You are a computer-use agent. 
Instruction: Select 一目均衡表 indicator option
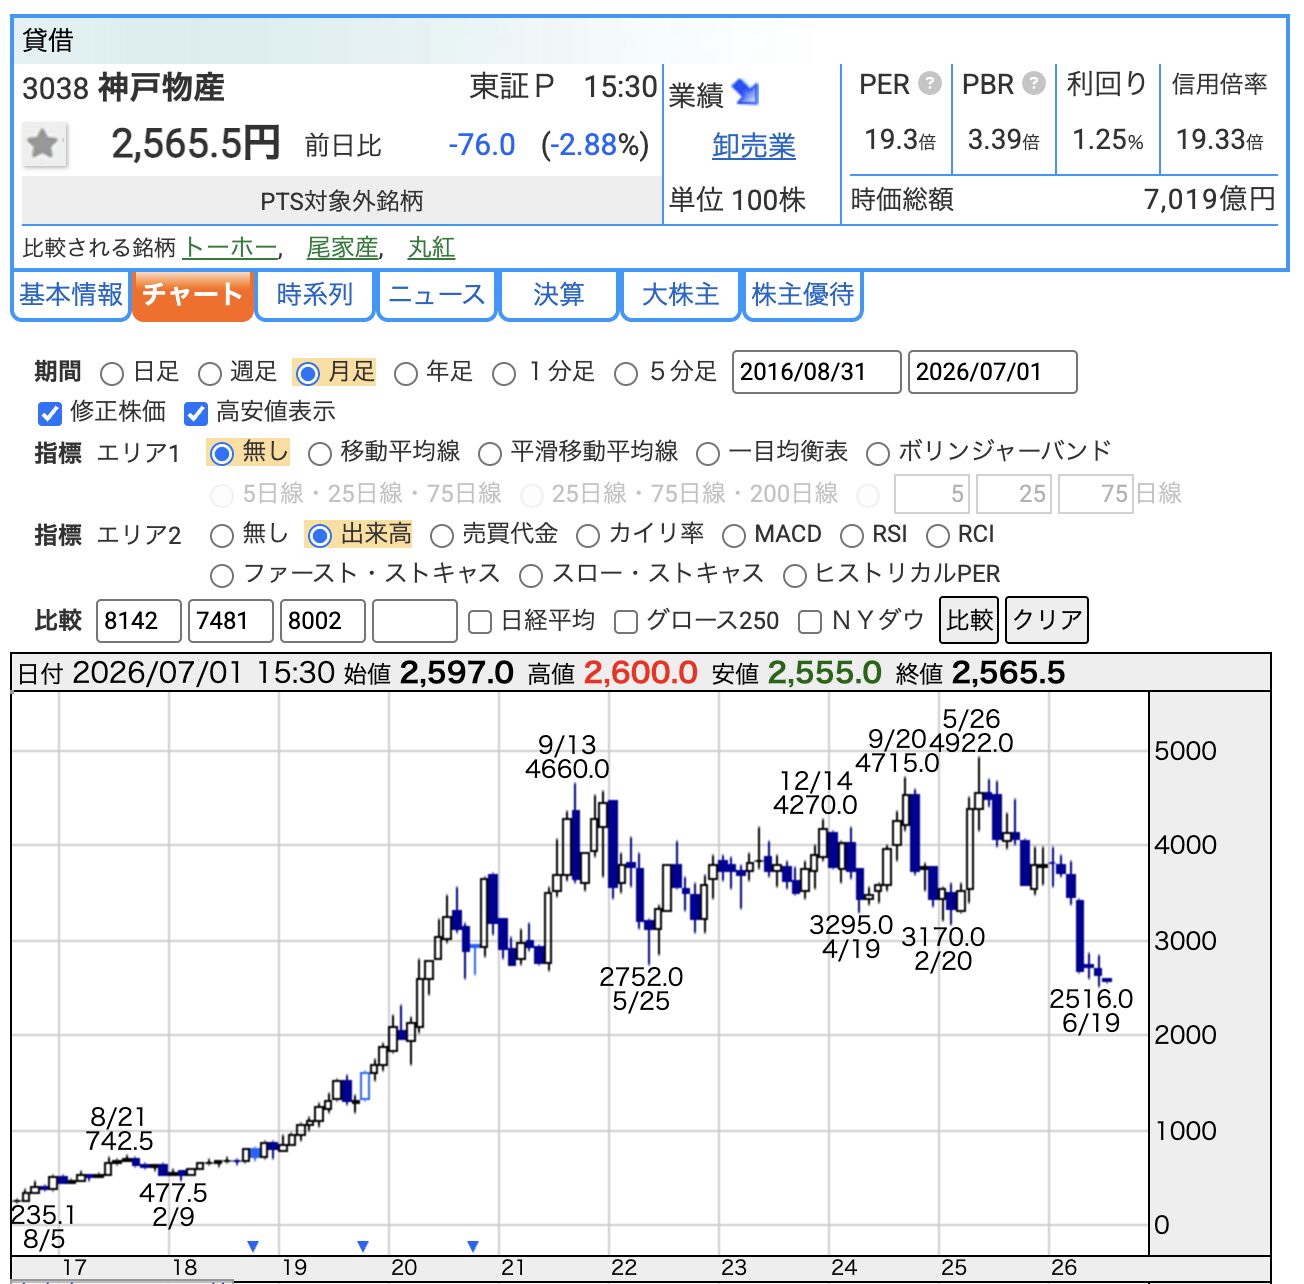pos(708,454)
